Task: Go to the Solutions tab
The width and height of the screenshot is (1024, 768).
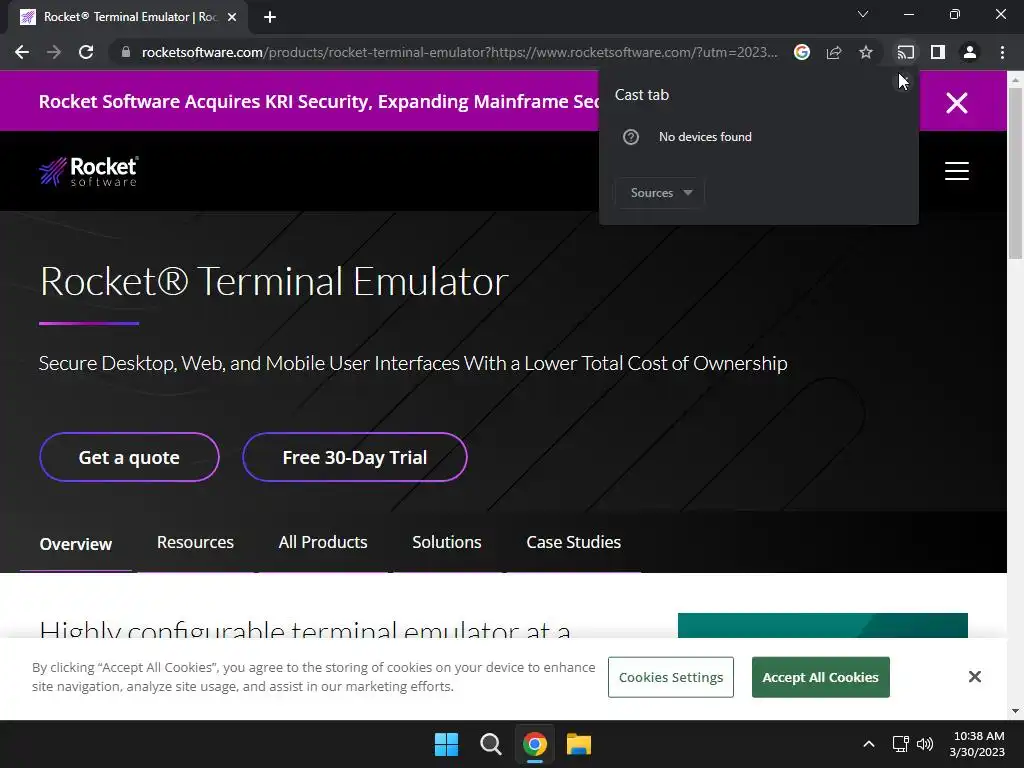Action: coord(447,542)
